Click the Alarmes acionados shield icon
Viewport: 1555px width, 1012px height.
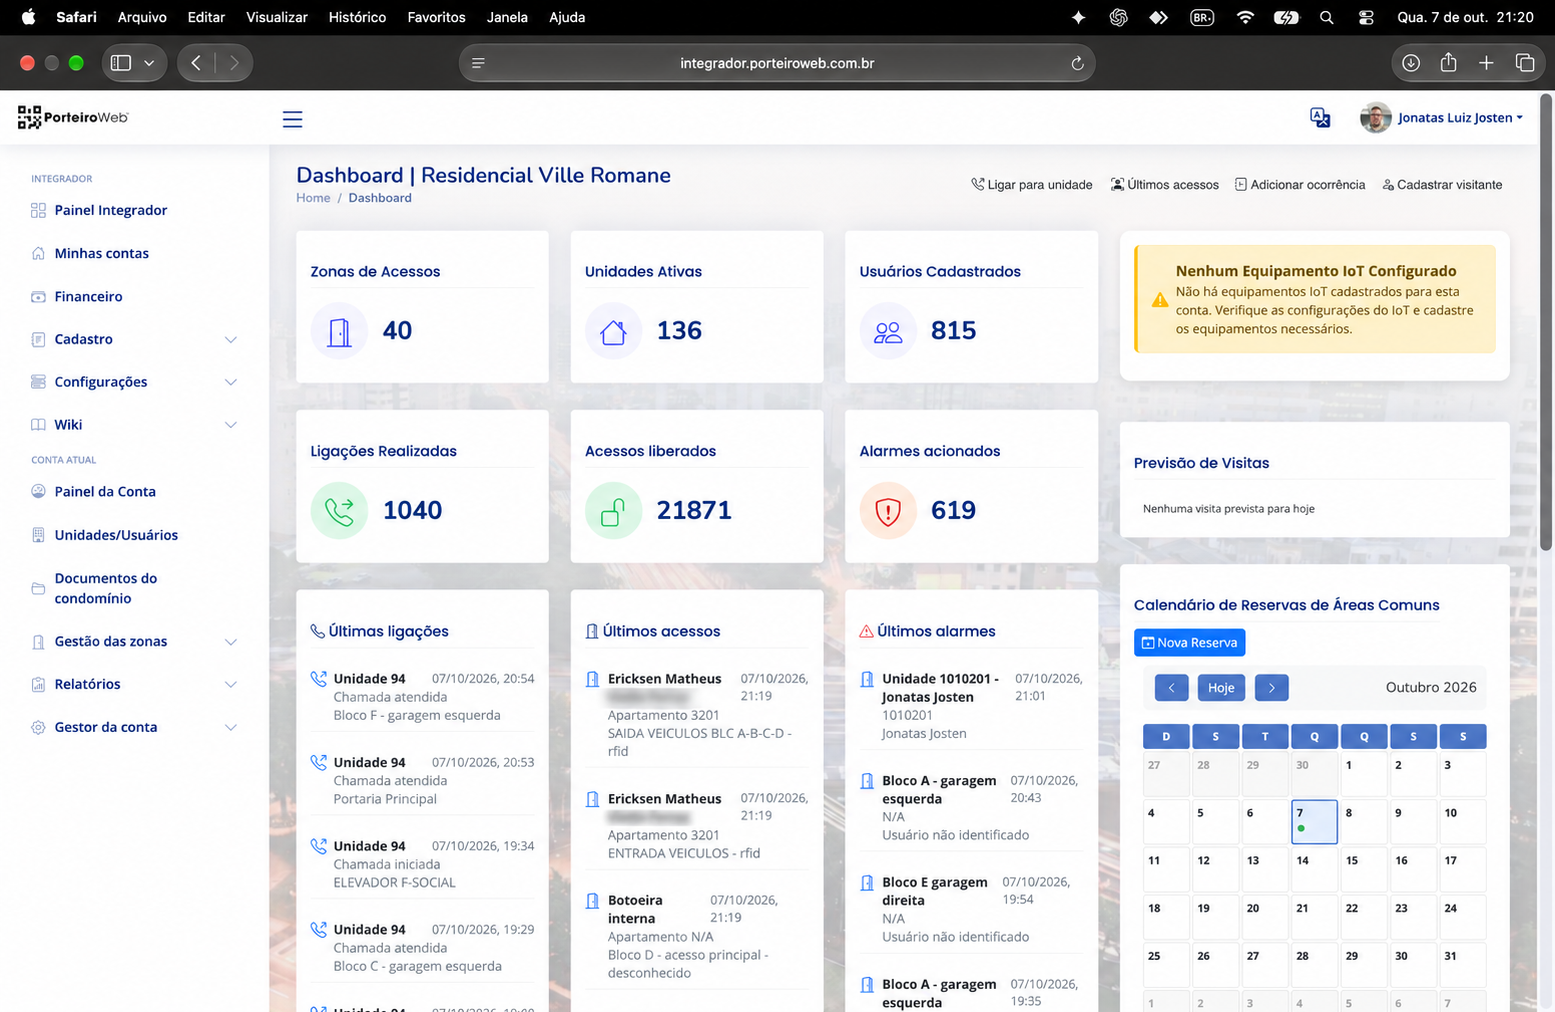point(888,511)
